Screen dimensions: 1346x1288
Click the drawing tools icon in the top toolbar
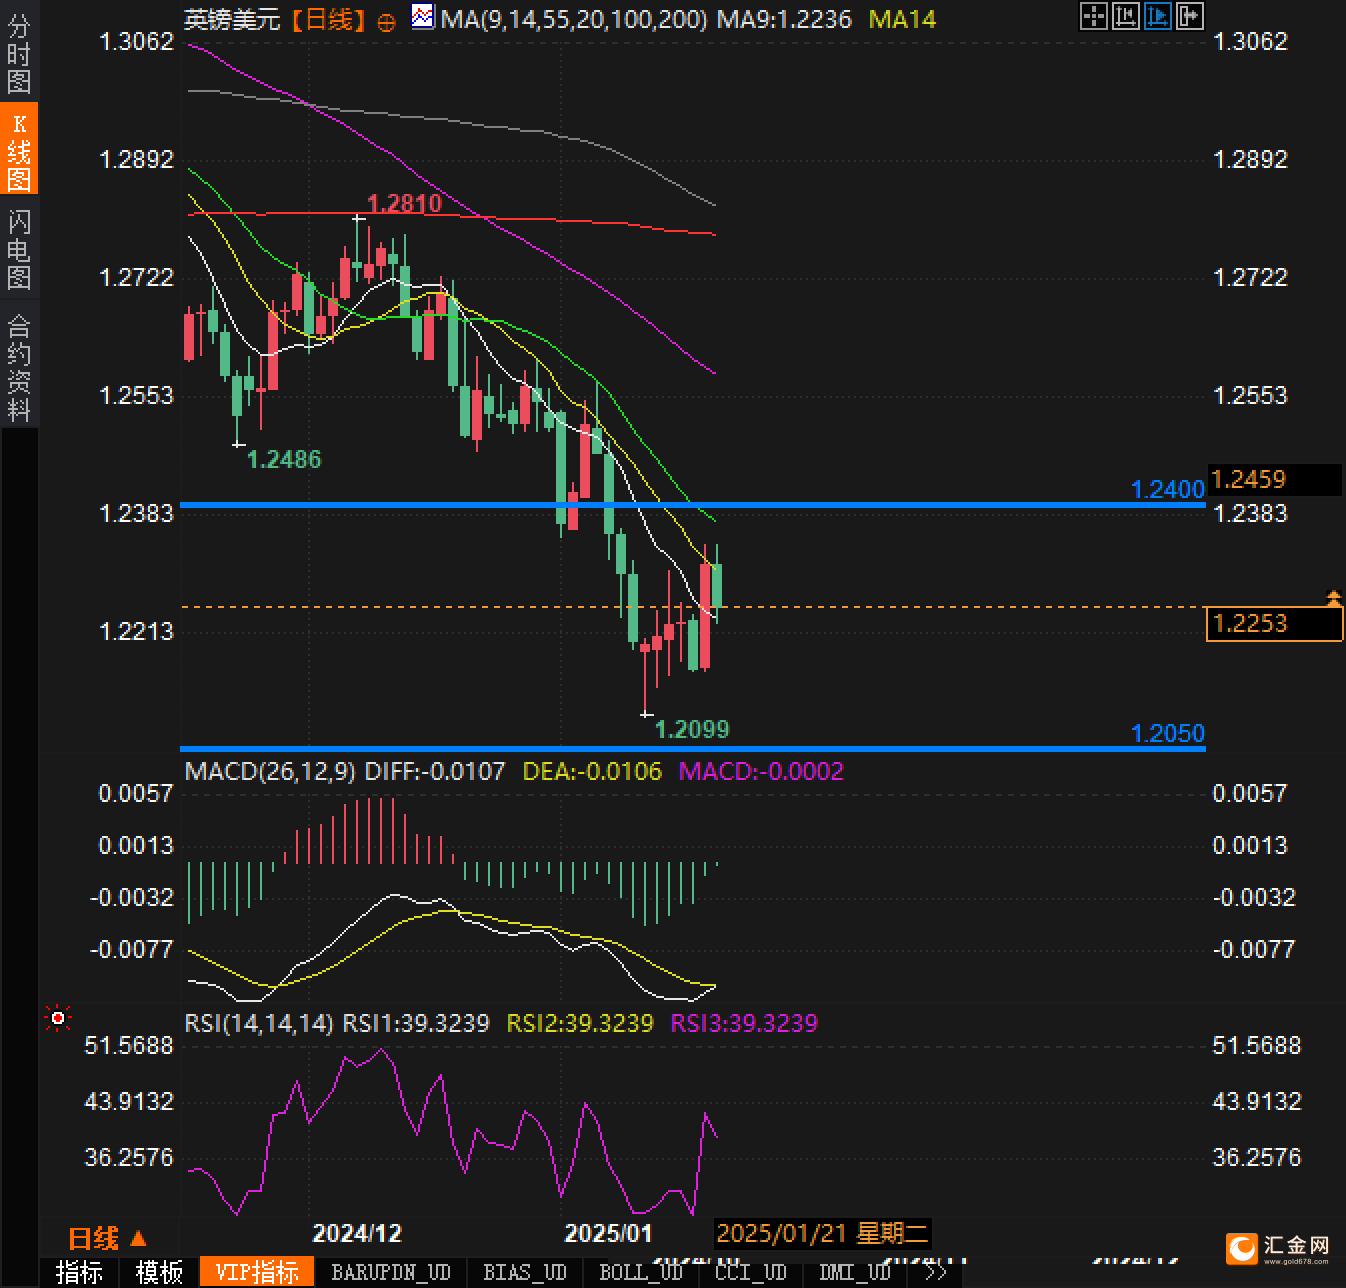click(x=1126, y=16)
